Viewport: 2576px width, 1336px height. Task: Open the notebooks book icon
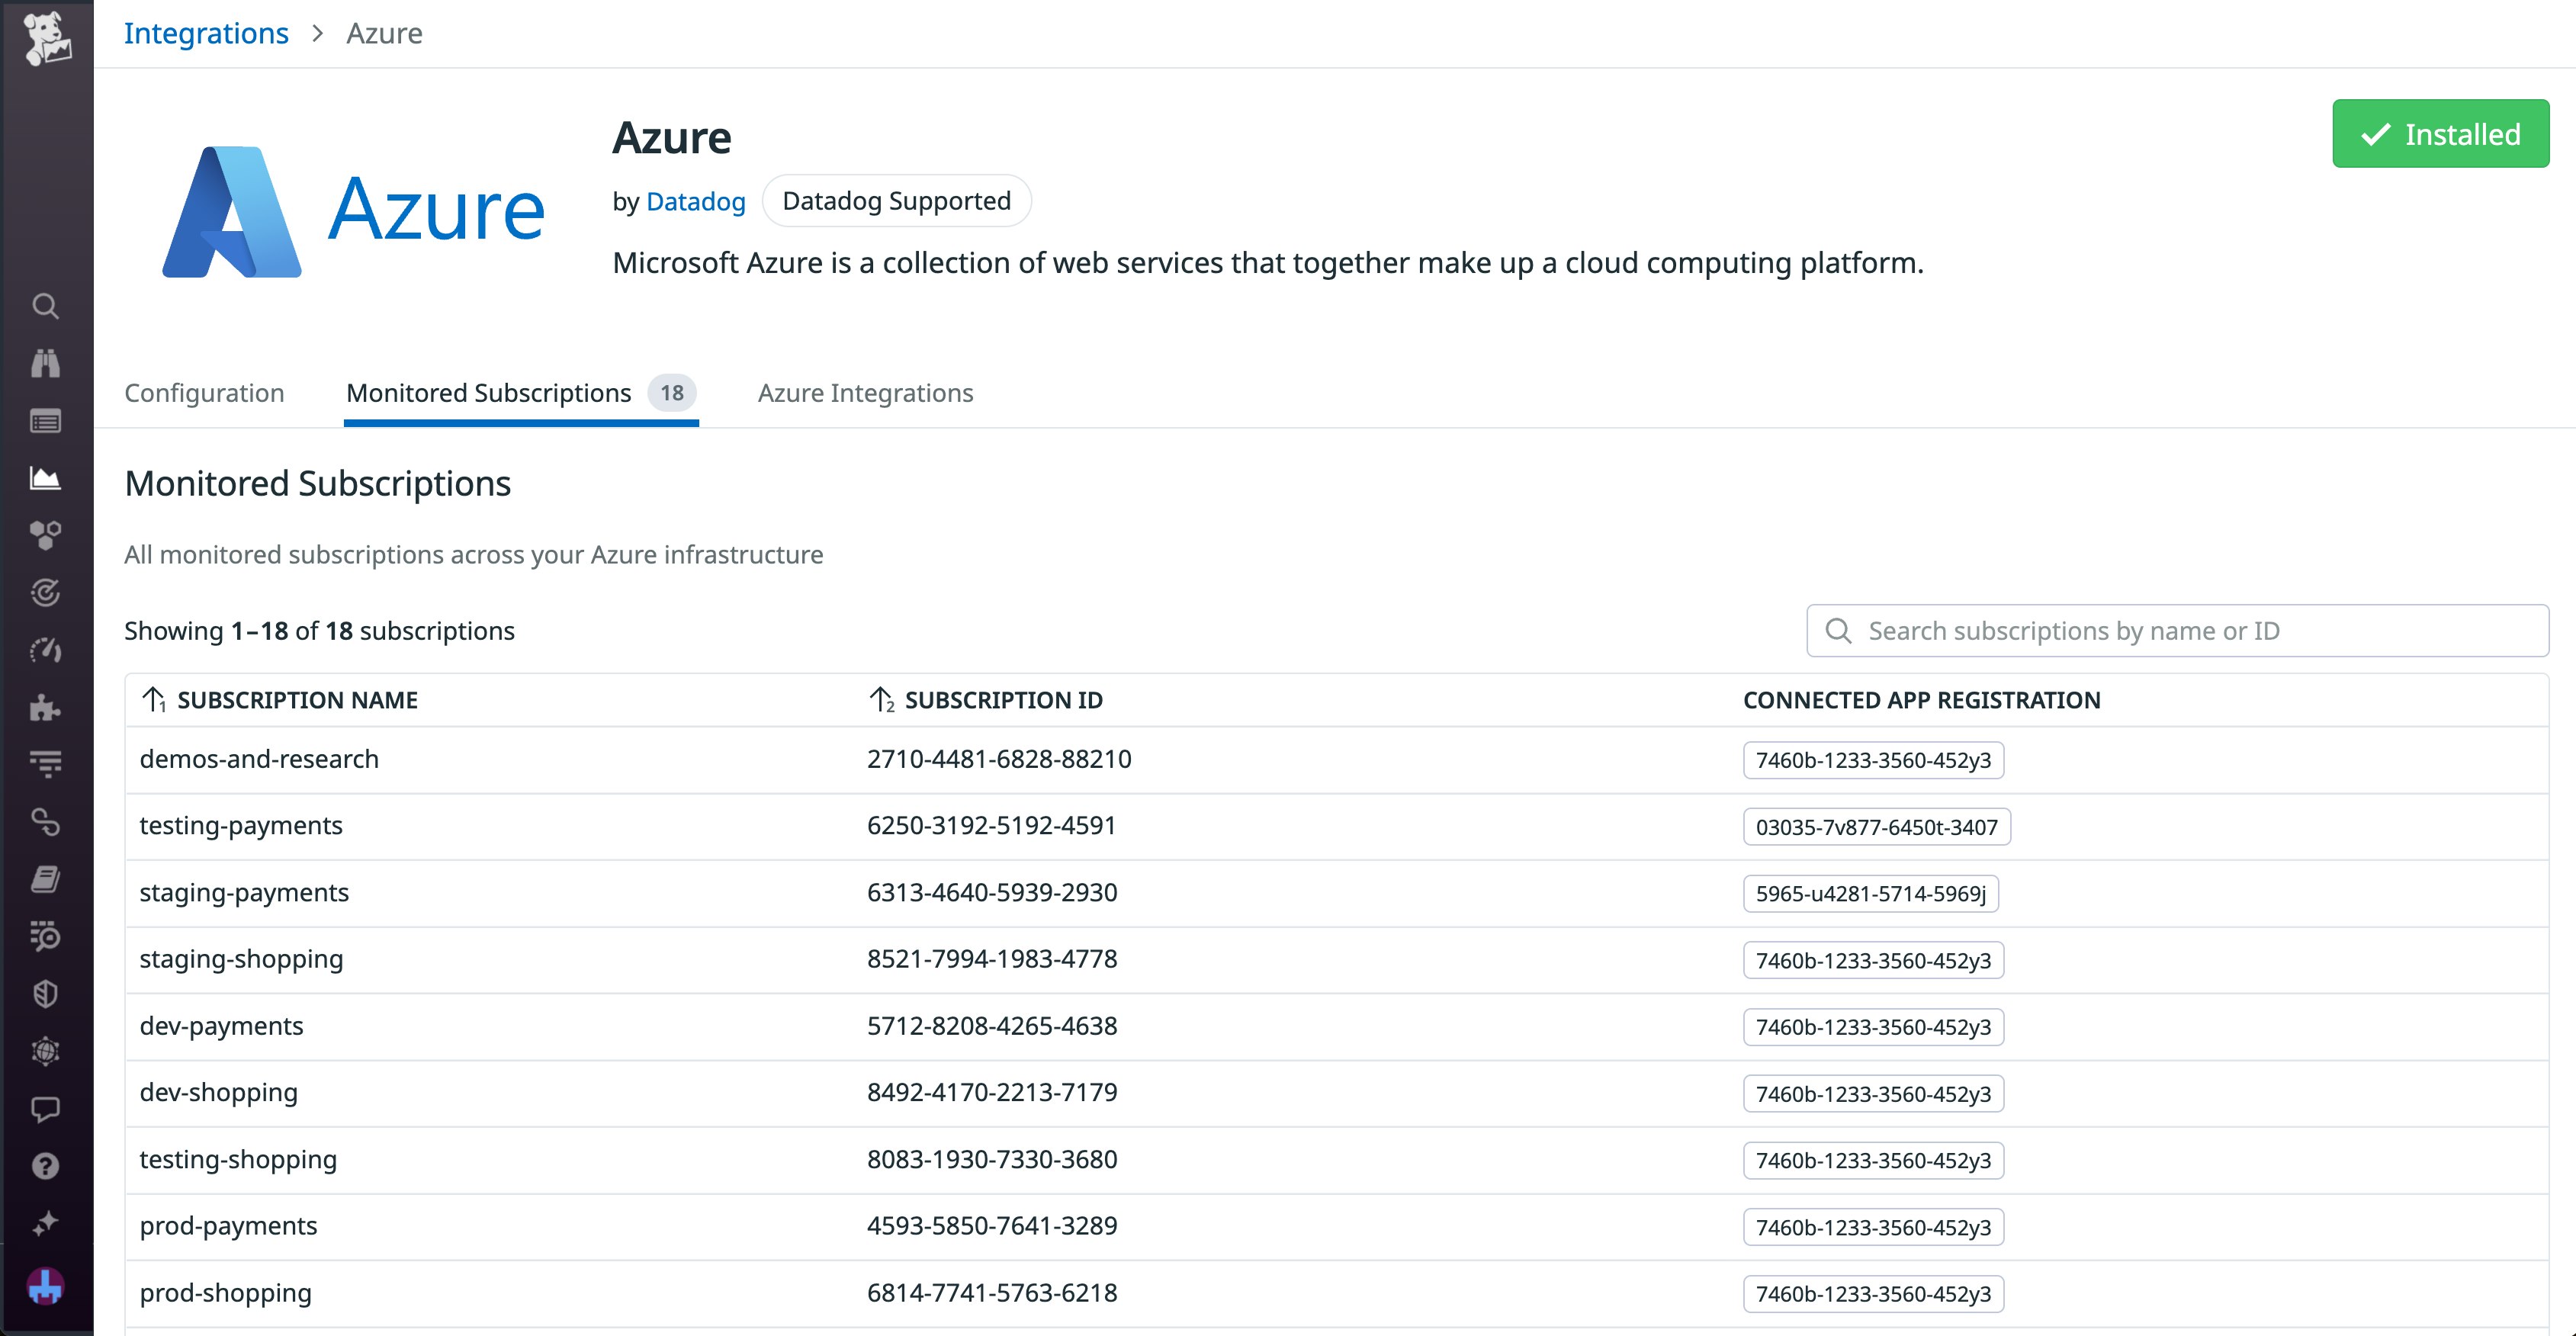click(x=45, y=879)
